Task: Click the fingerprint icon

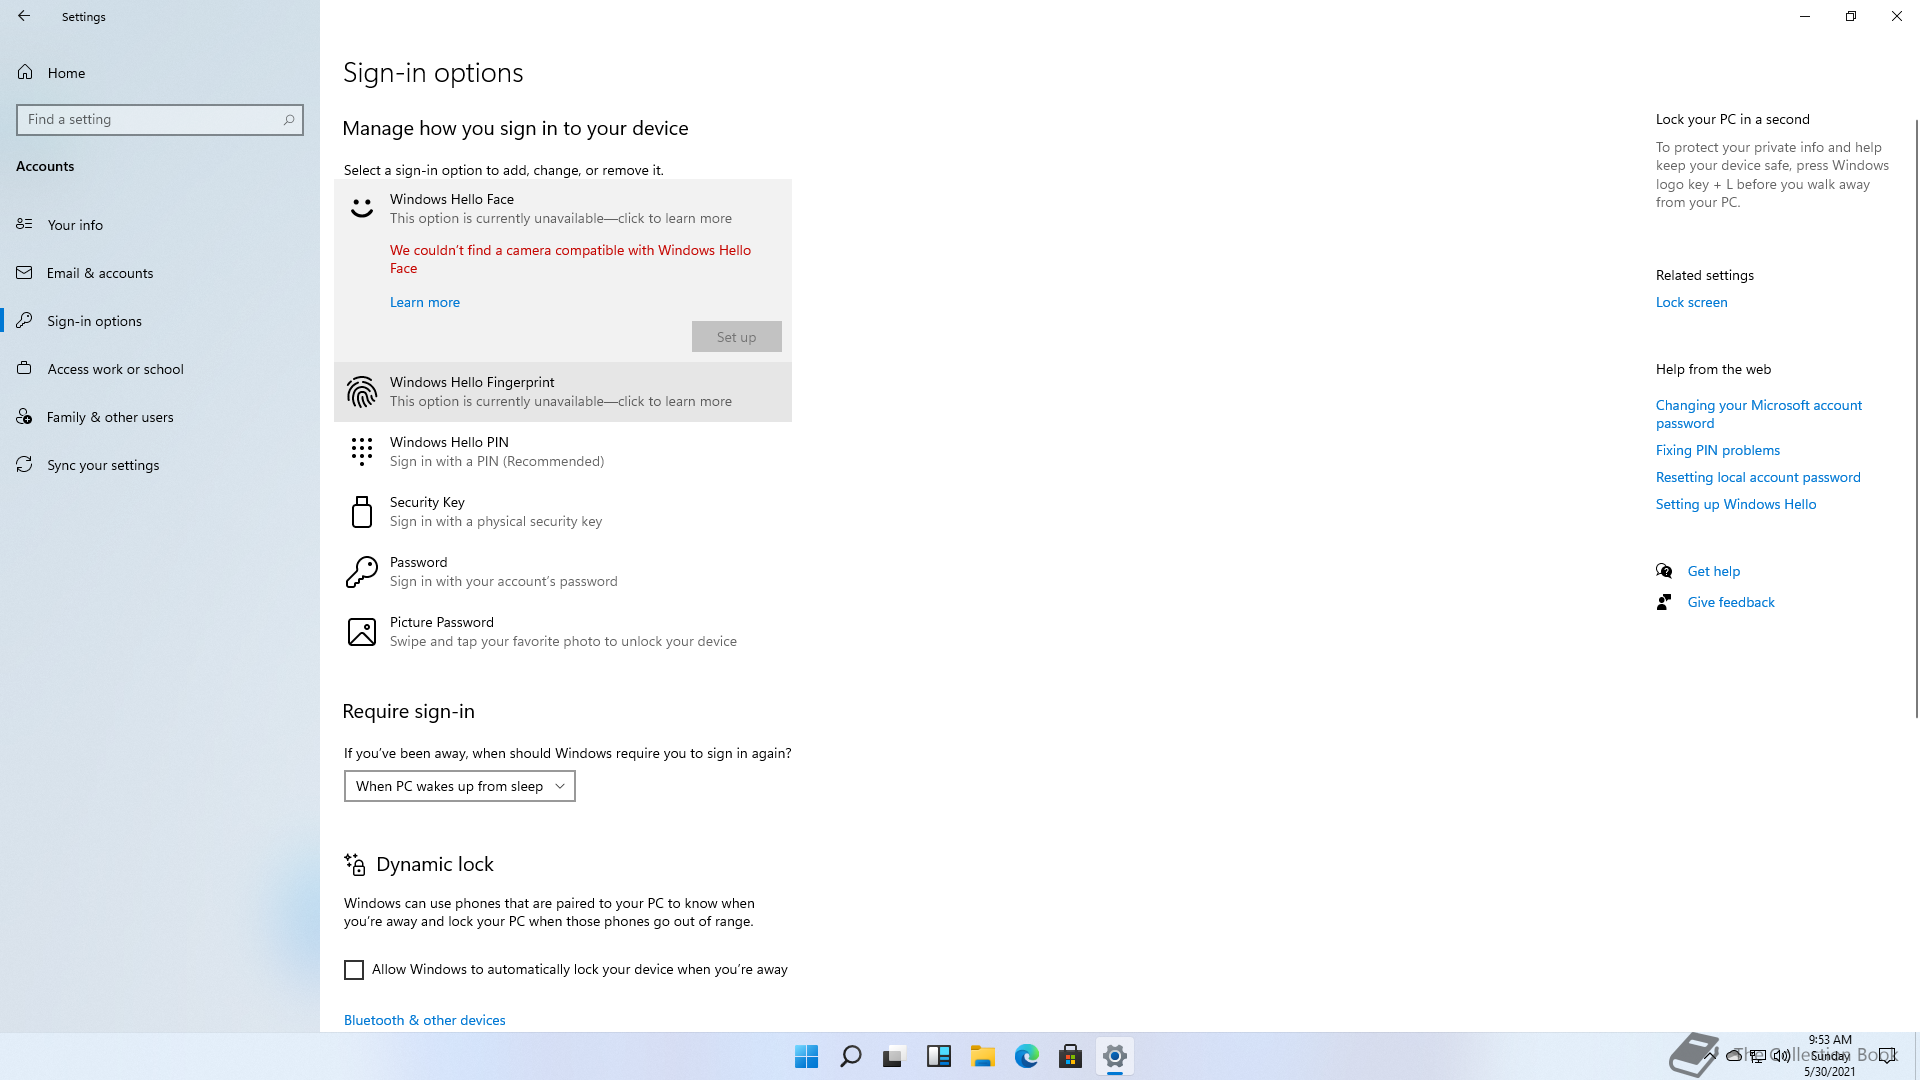Action: coord(361,391)
